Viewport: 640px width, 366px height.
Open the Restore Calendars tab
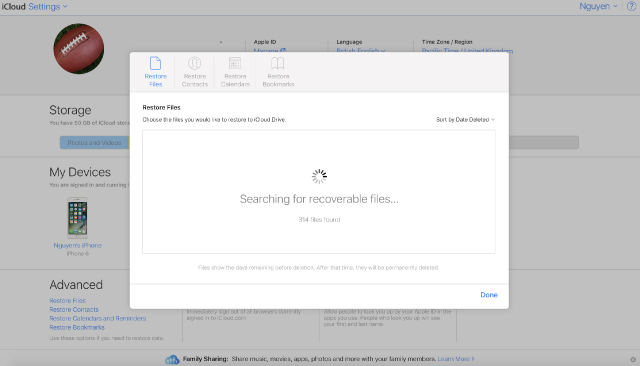tap(235, 72)
